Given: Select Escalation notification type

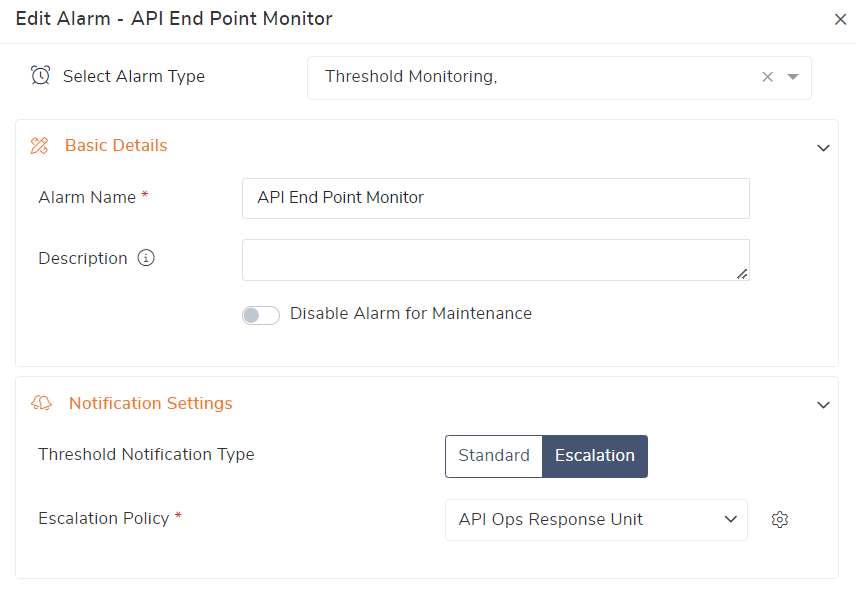Looking at the screenshot, I should [x=595, y=456].
